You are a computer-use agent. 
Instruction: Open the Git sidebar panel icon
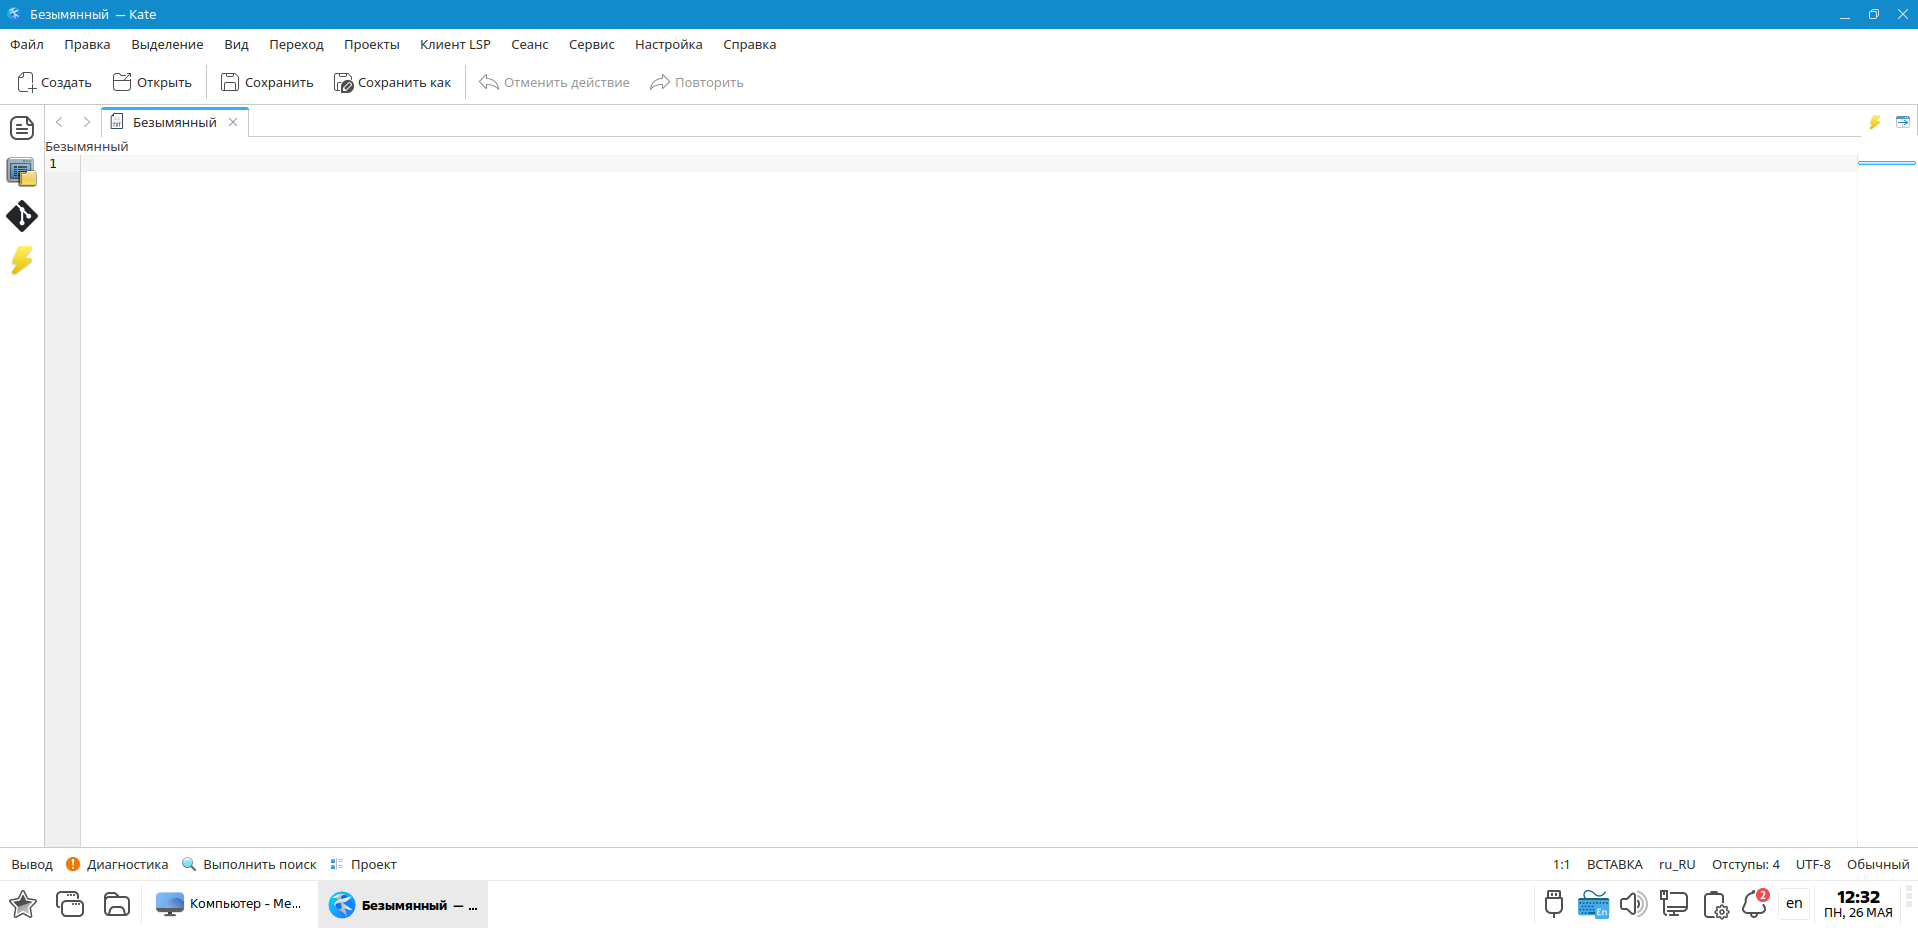(x=22, y=216)
